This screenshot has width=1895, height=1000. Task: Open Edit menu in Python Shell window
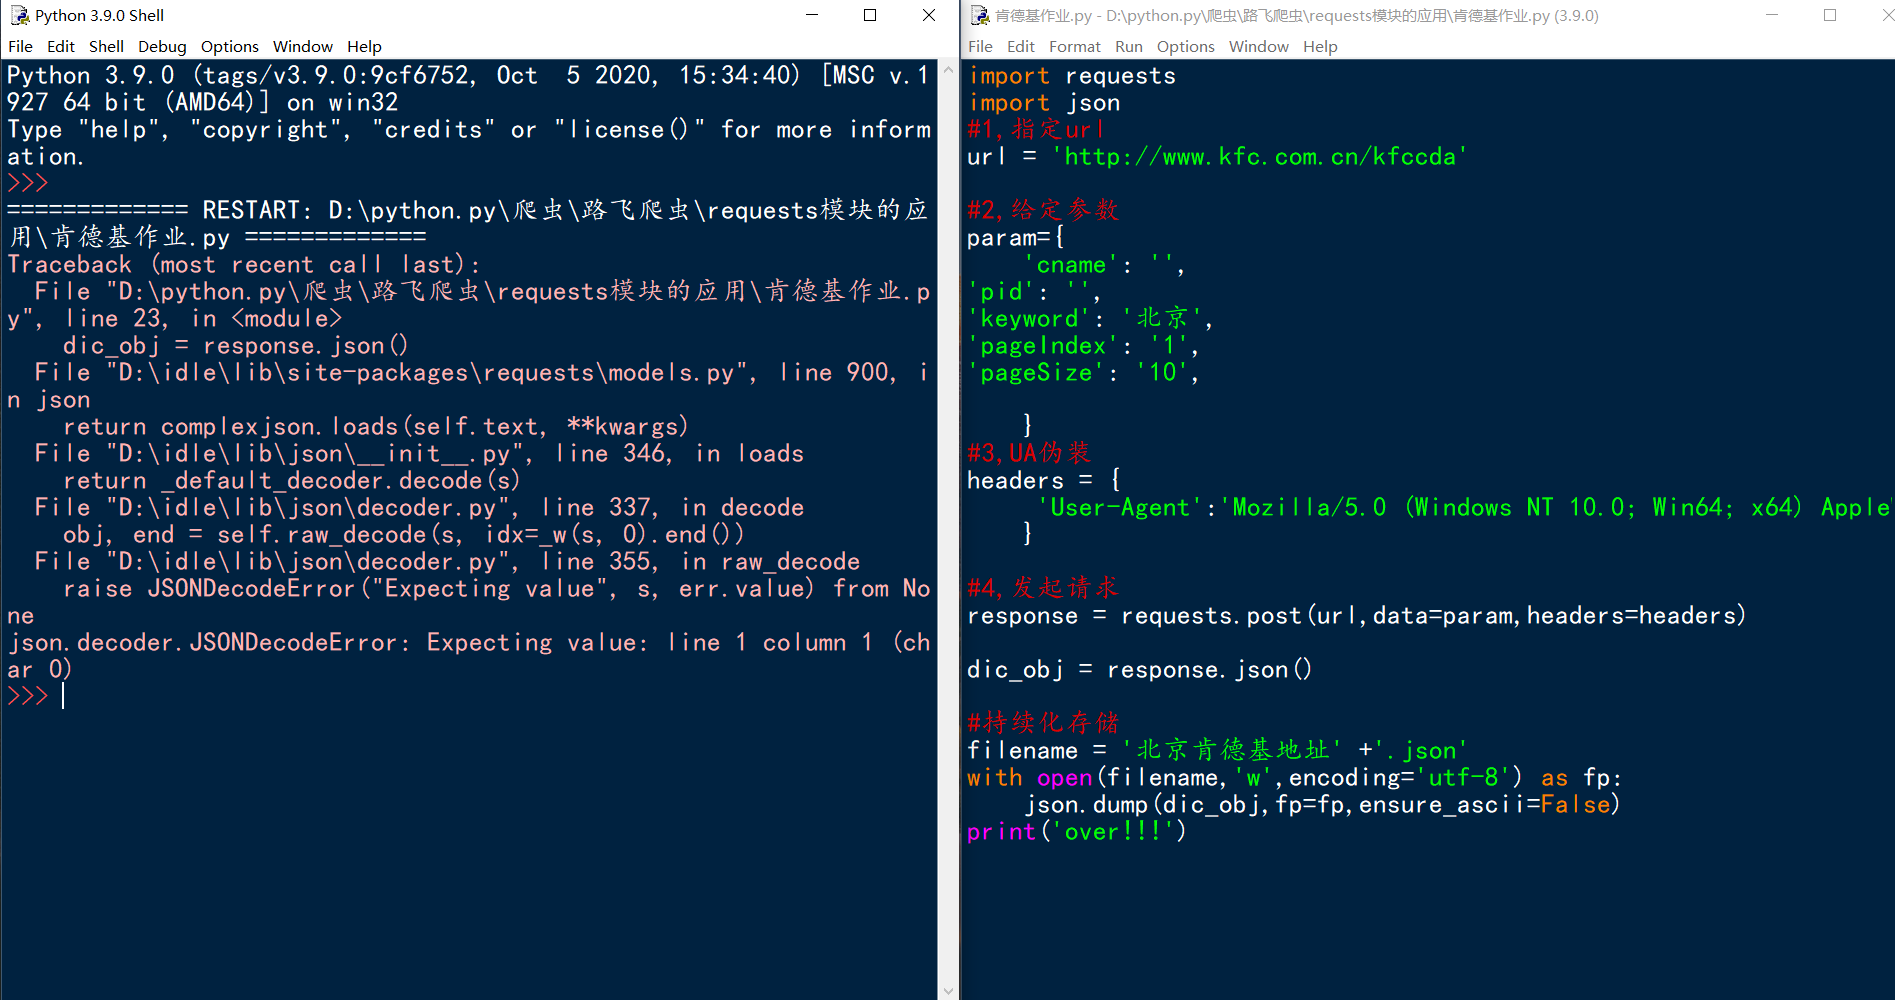coord(61,46)
